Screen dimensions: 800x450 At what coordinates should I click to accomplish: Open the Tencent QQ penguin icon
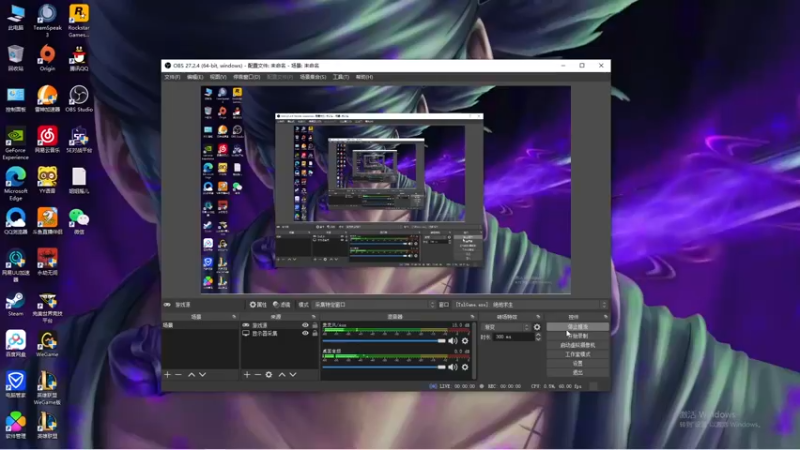(79, 58)
